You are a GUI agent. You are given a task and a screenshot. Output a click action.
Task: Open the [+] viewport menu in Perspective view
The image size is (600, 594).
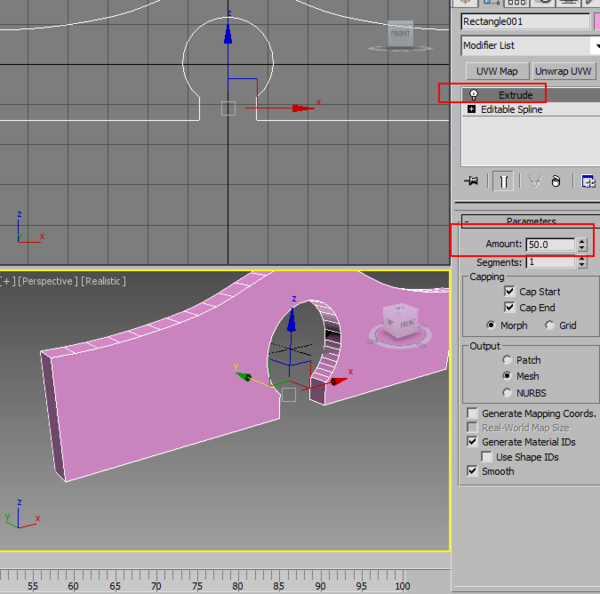tap(7, 281)
